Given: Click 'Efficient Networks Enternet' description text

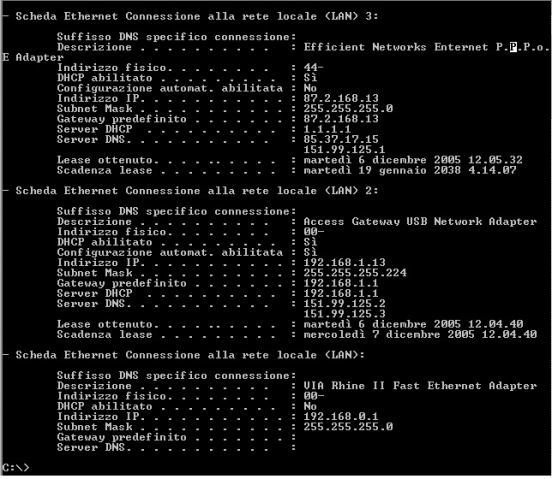Looking at the screenshot, I should point(396,47).
